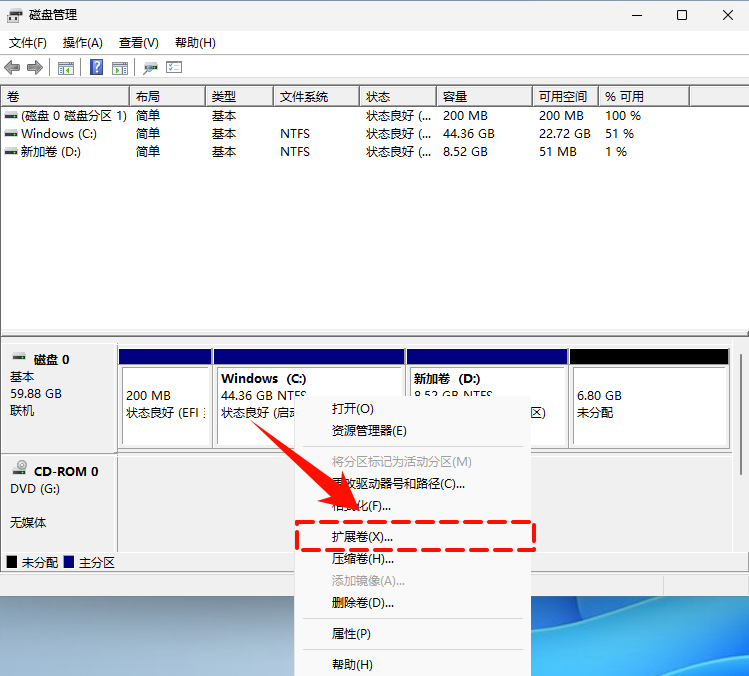Click the connect/rescan disk toolbar icon
The width and height of the screenshot is (749, 676).
pos(150,68)
